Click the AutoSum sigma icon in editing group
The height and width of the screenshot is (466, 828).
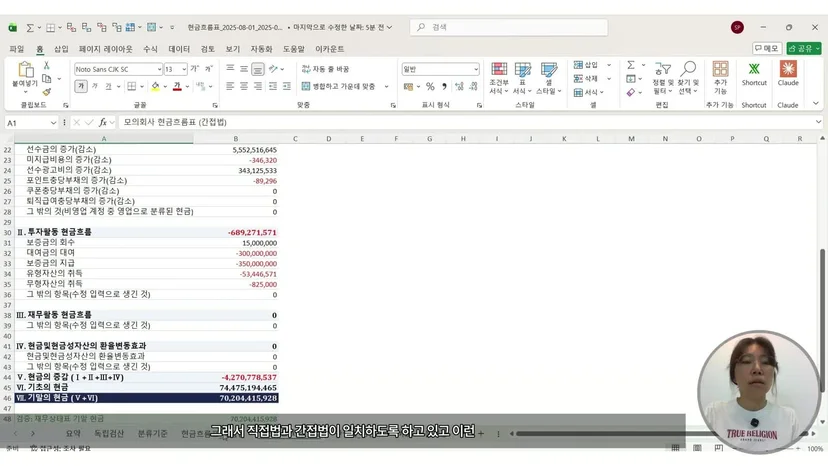(x=631, y=65)
